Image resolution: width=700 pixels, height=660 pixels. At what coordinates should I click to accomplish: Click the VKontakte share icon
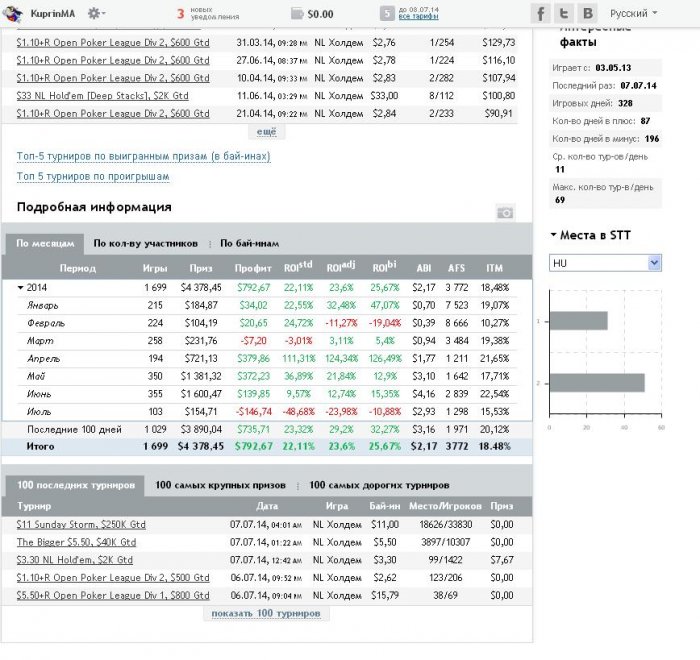[x=588, y=14]
